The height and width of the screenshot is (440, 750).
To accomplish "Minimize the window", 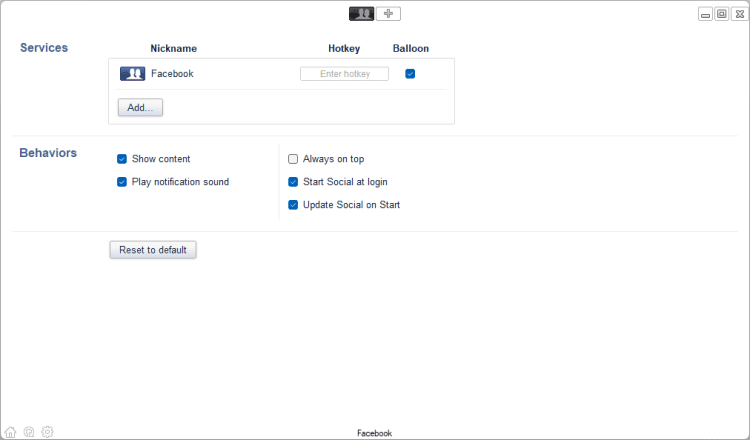I will click(705, 14).
